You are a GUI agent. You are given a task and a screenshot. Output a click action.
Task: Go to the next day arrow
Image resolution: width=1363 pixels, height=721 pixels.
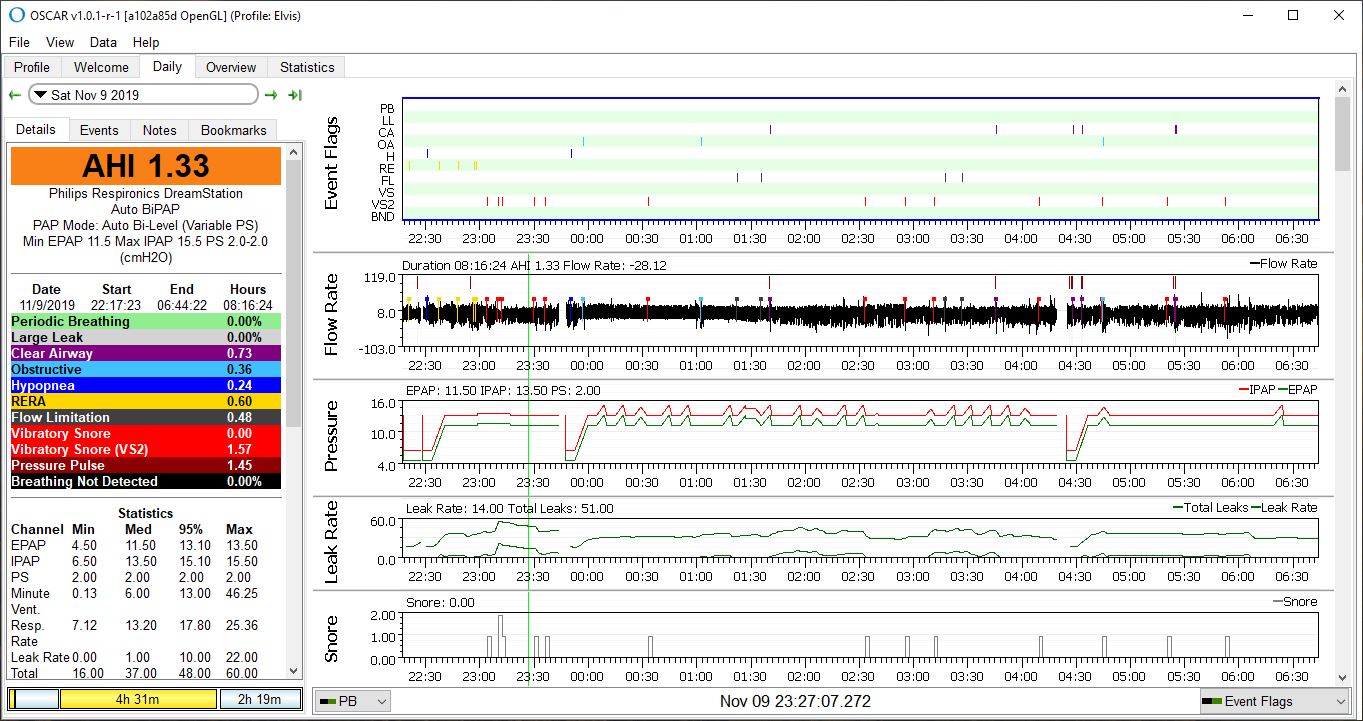271,95
